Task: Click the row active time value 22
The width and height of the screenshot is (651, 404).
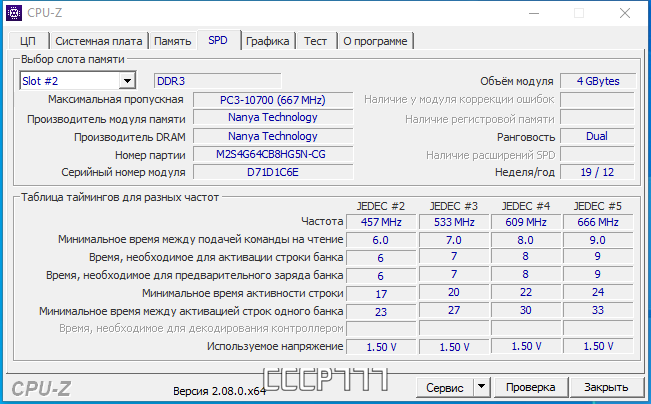Action: (526, 293)
